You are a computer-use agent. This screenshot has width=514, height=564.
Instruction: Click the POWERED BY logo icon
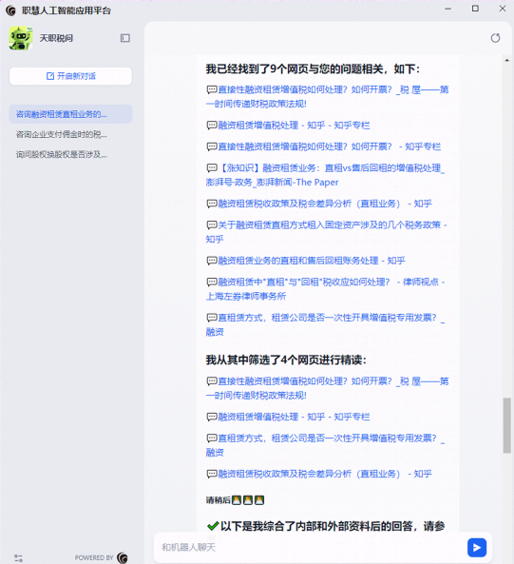[x=122, y=558]
